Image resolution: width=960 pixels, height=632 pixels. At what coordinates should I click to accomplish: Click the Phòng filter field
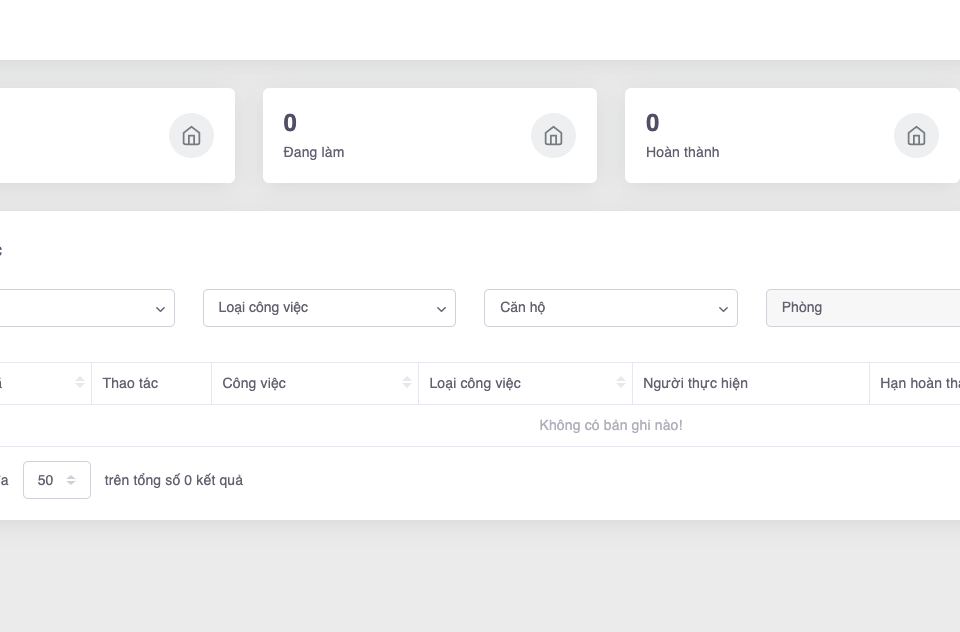862,308
